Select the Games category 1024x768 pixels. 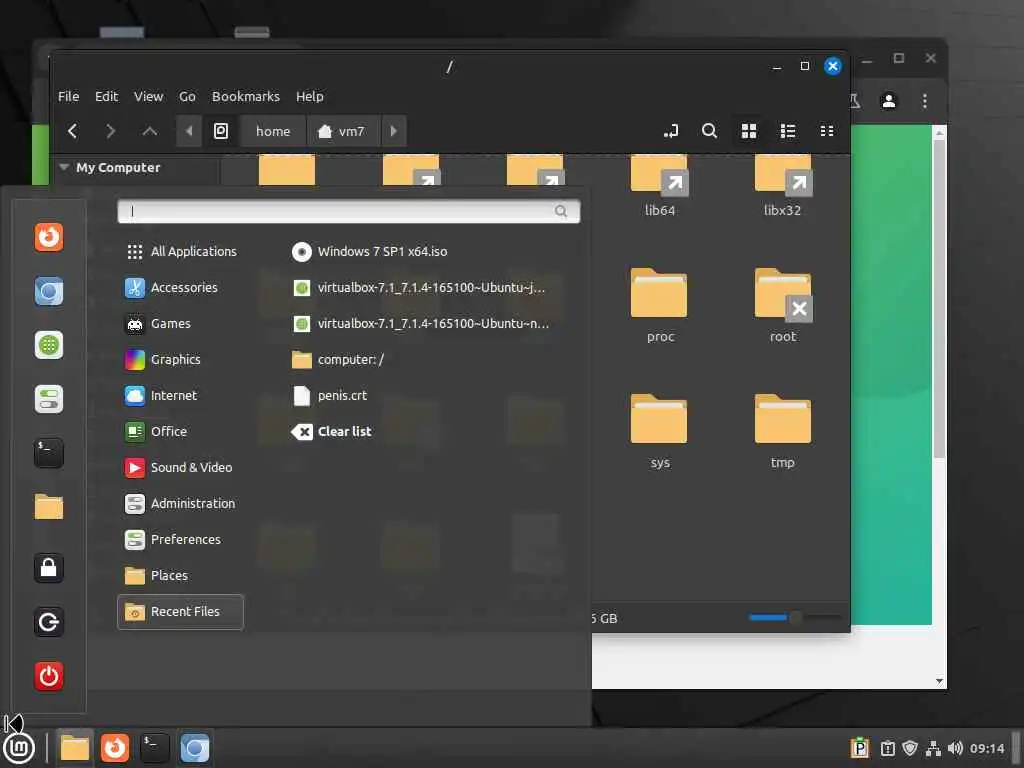click(181, 323)
